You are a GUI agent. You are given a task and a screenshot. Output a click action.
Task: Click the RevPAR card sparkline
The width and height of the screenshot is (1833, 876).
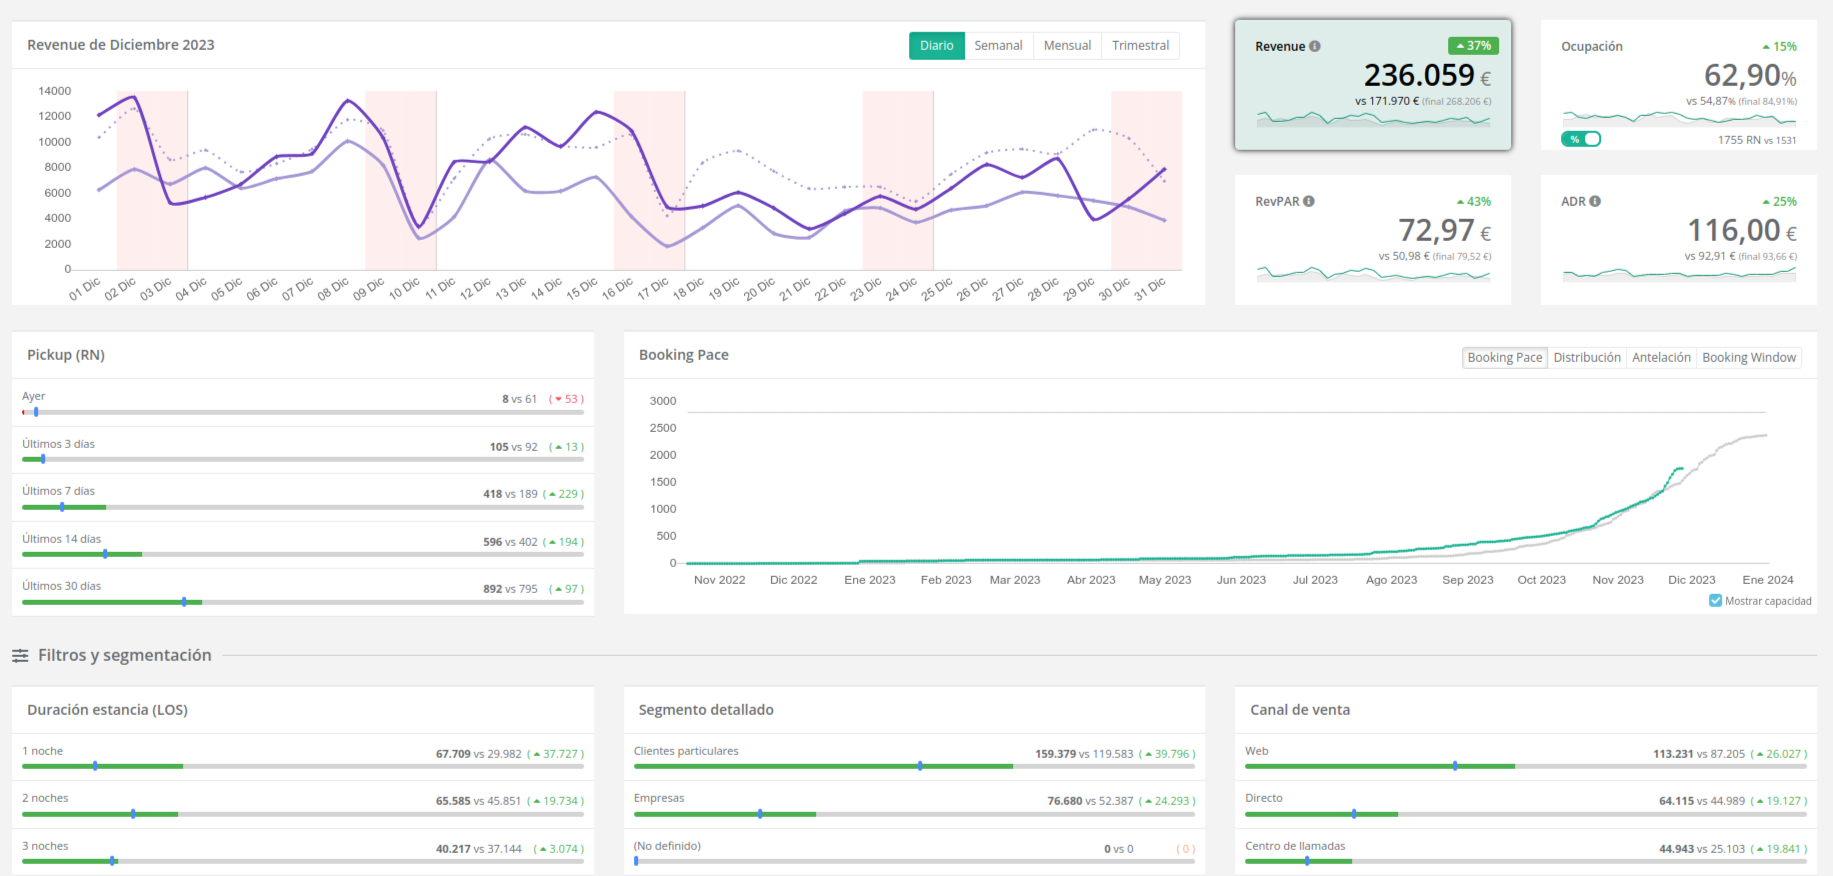[x=1373, y=273]
